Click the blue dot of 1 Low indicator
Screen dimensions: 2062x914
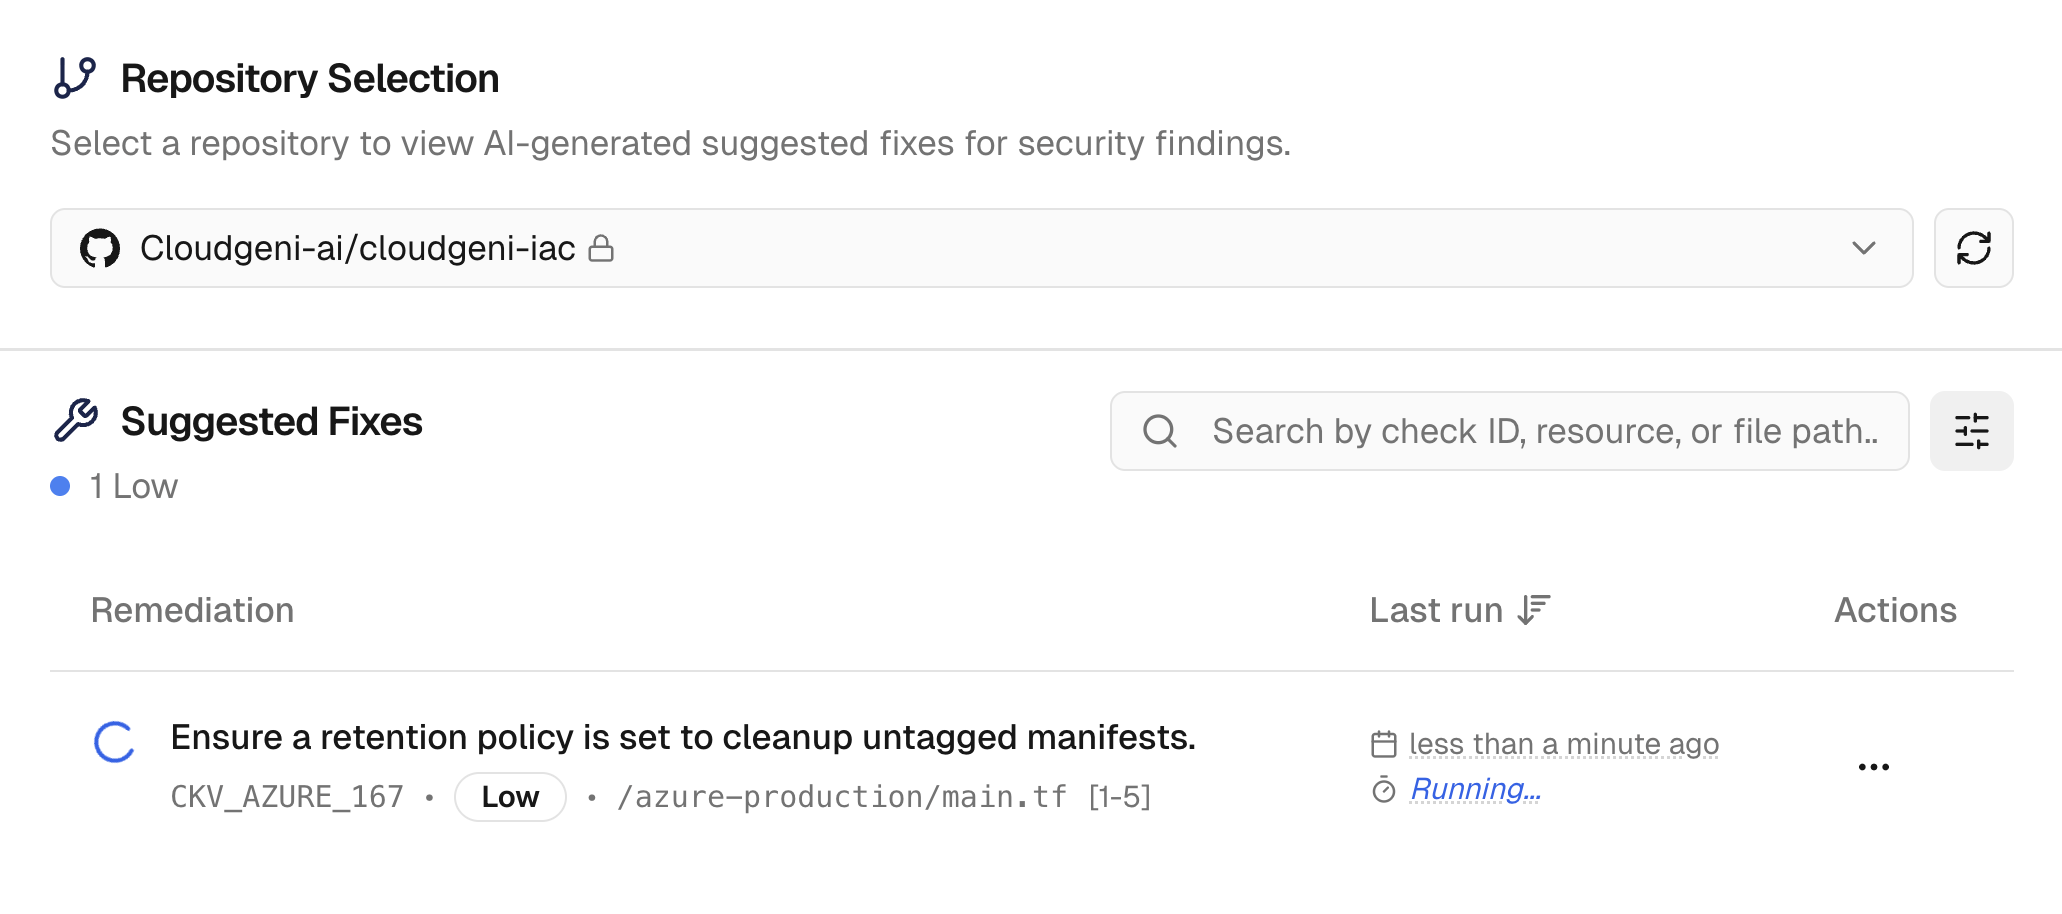pyautogui.click(x=60, y=486)
